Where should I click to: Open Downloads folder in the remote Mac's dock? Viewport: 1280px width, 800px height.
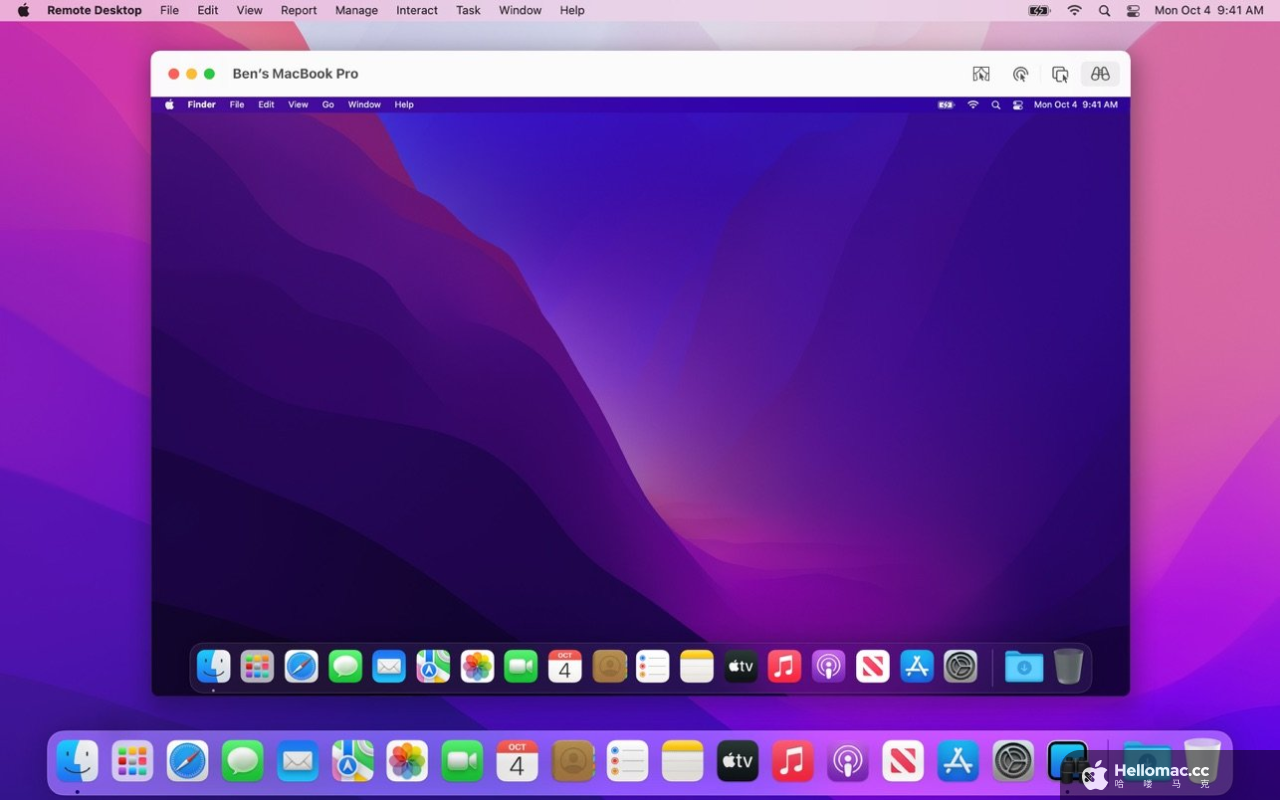(x=1024, y=666)
